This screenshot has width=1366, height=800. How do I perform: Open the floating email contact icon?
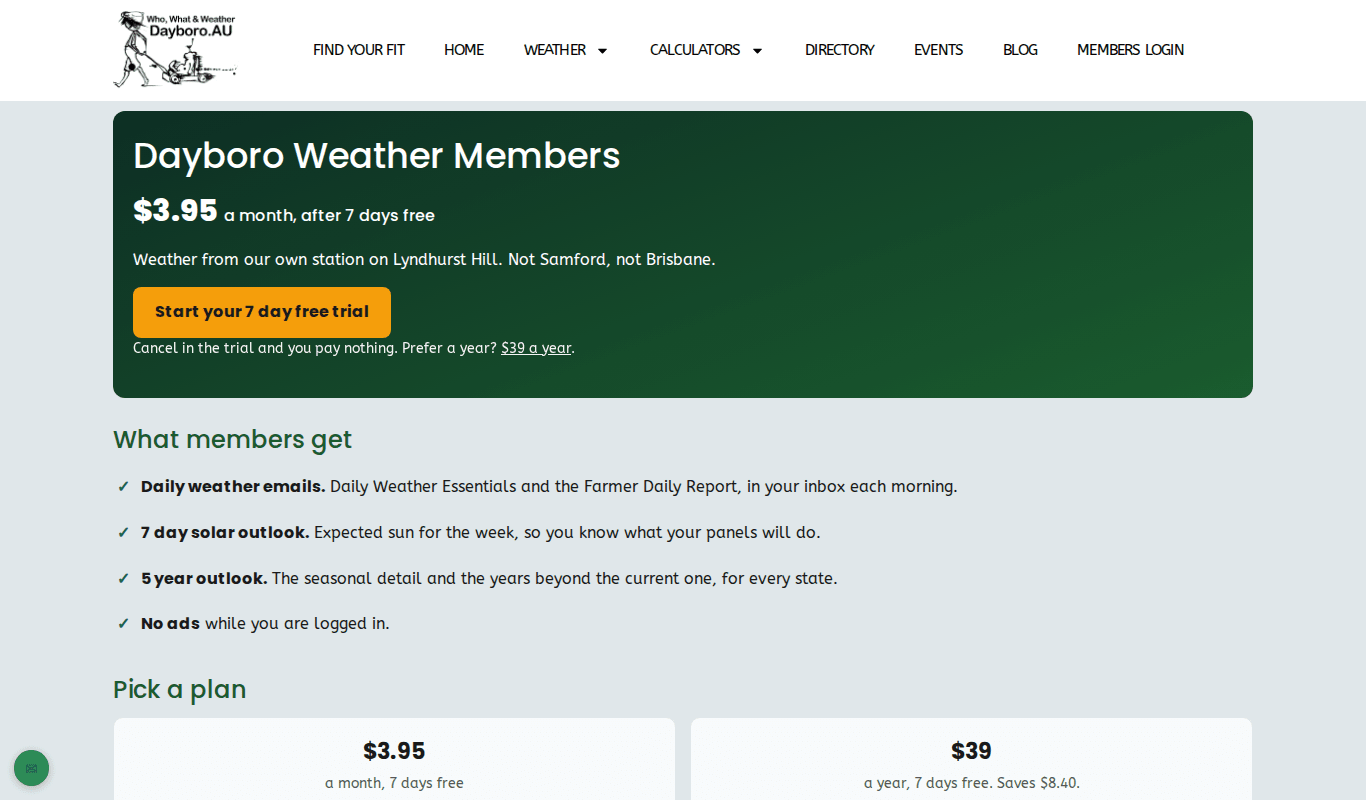(31, 768)
